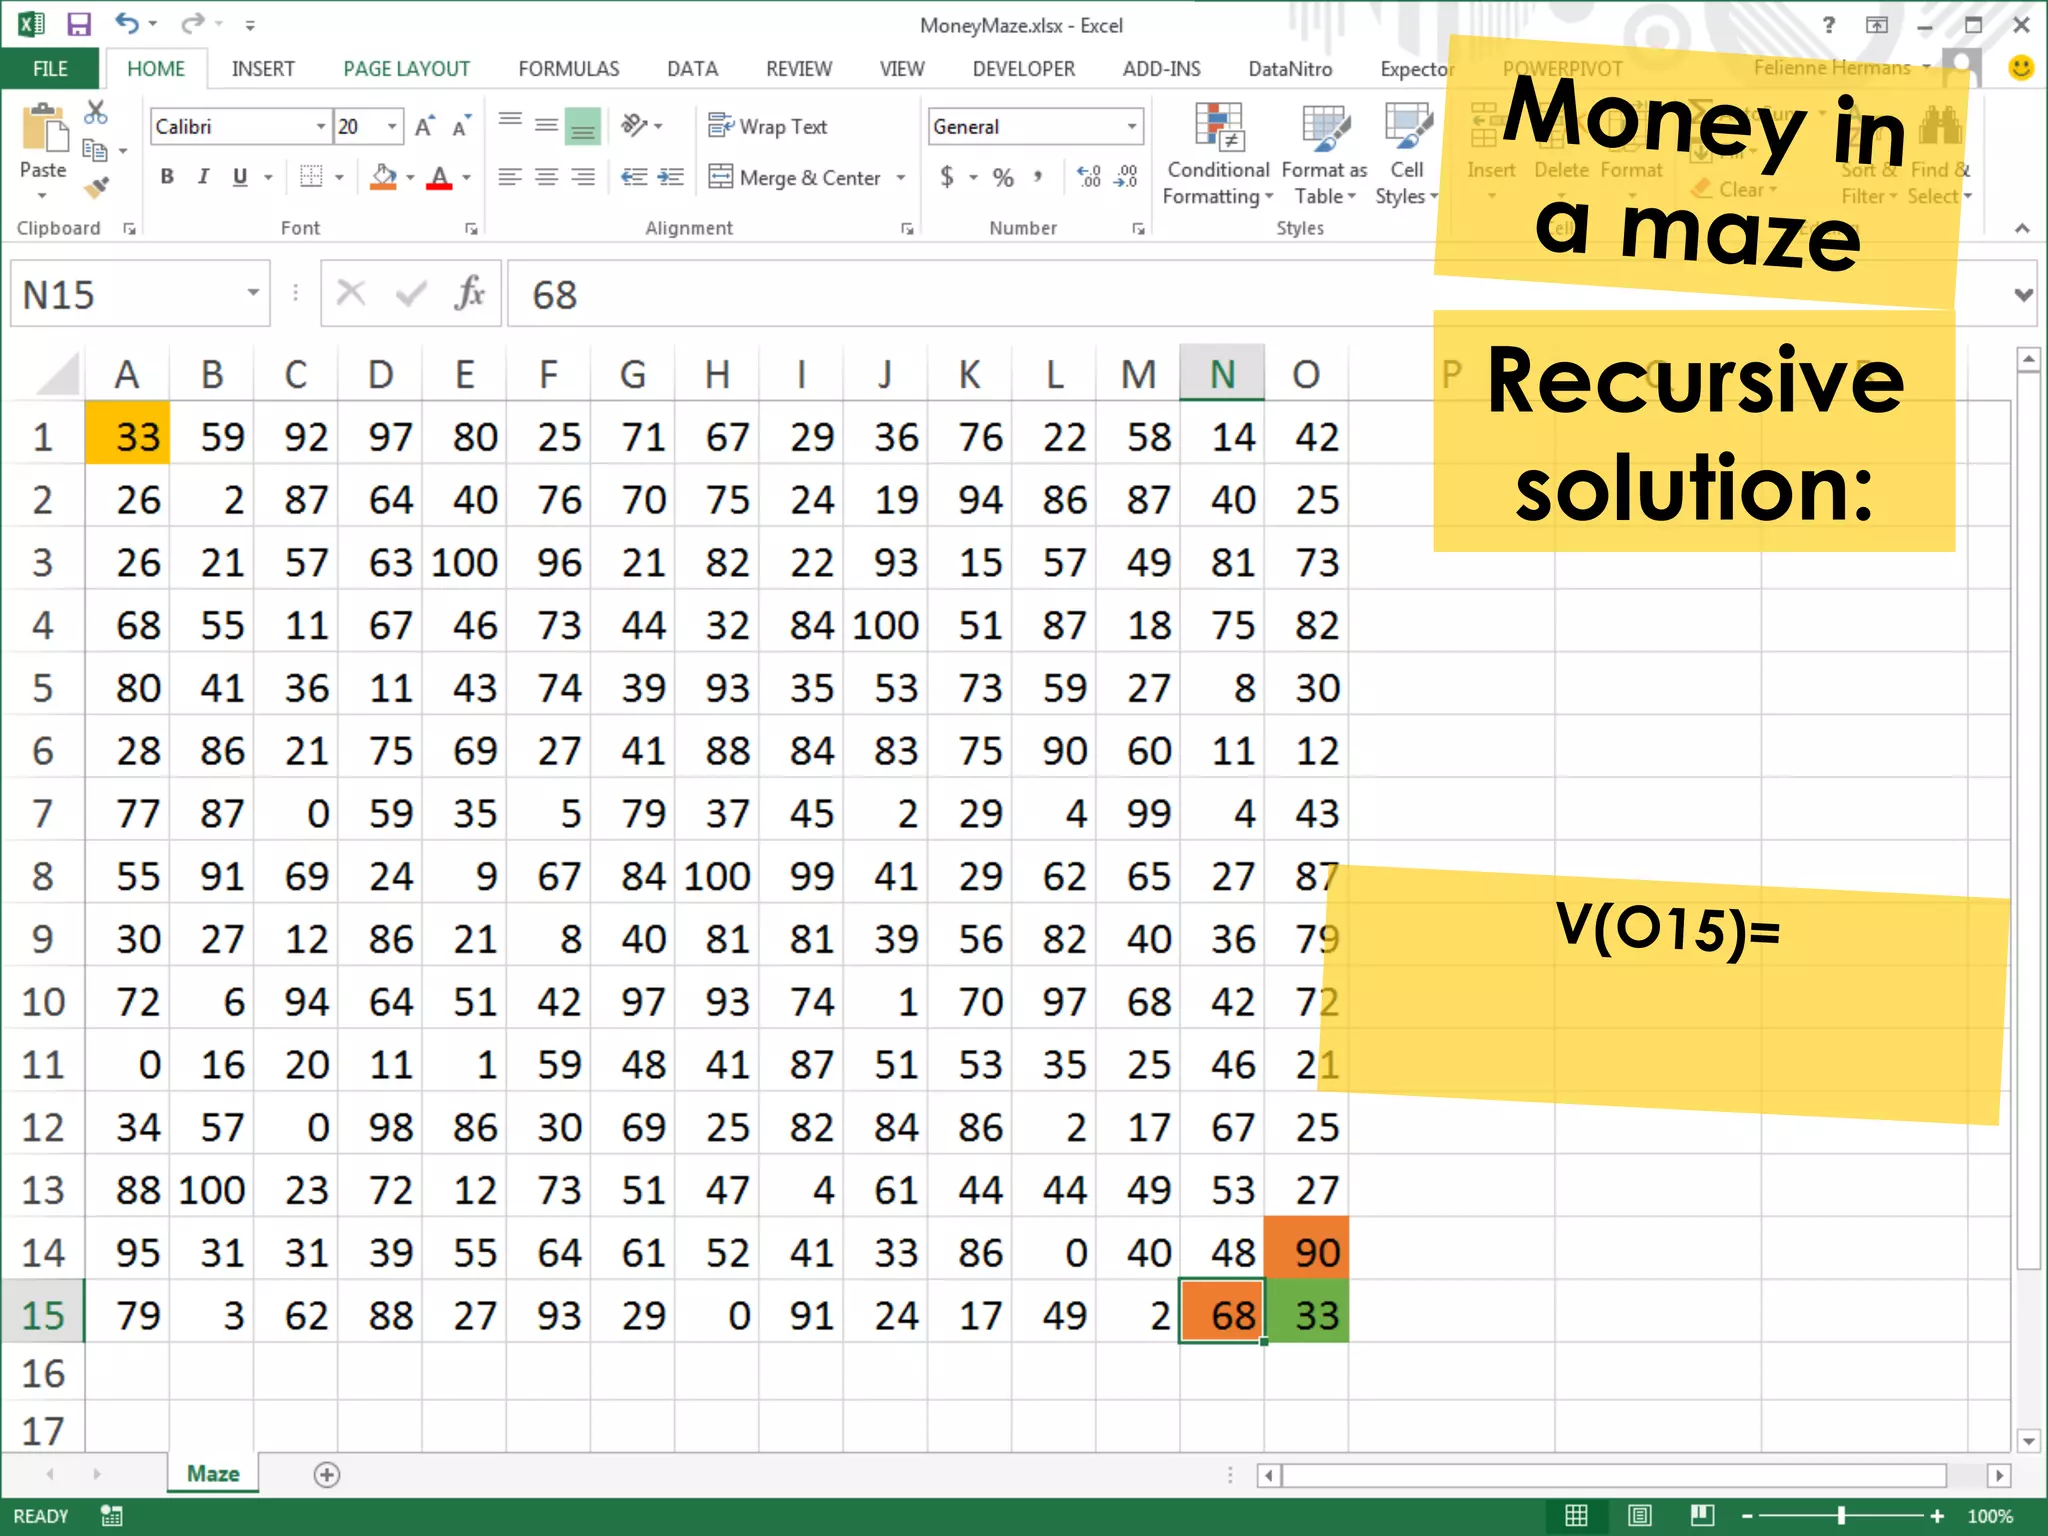The height and width of the screenshot is (1536, 2048).
Task: Click the Increase Decimal icon
Action: pos(1089,177)
